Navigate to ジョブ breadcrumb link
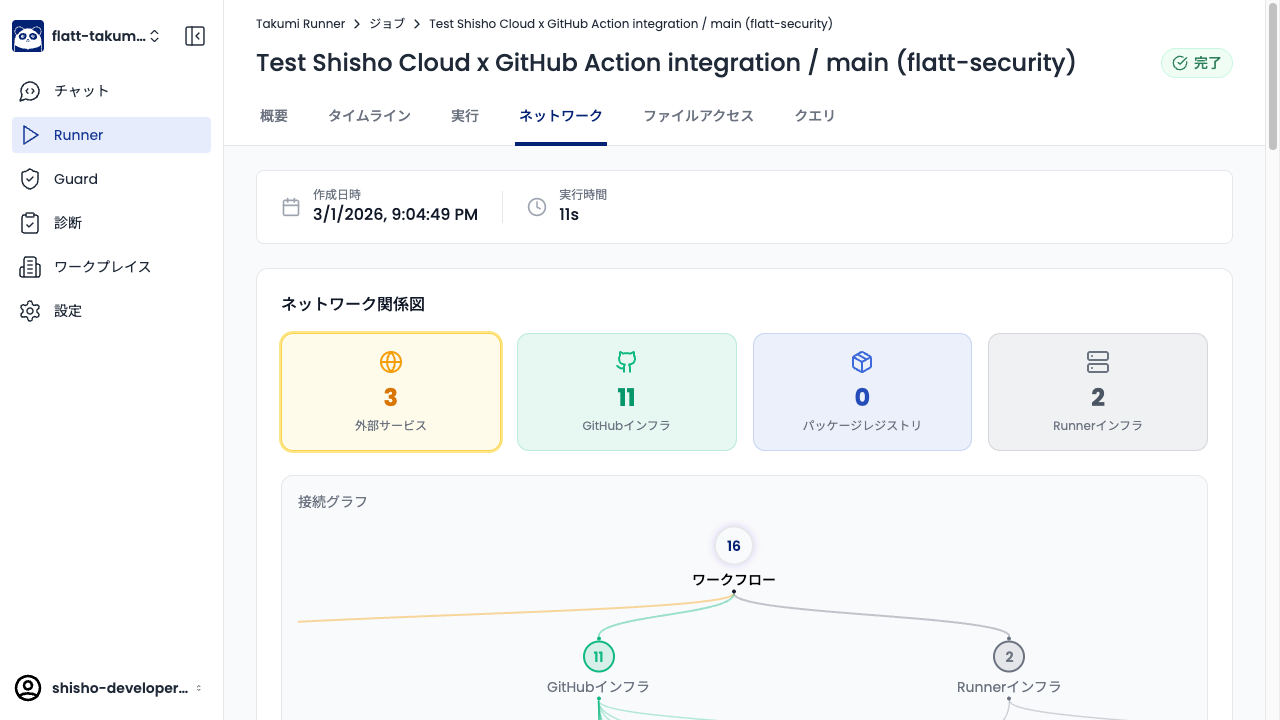Image resolution: width=1280 pixels, height=720 pixels. click(x=387, y=23)
